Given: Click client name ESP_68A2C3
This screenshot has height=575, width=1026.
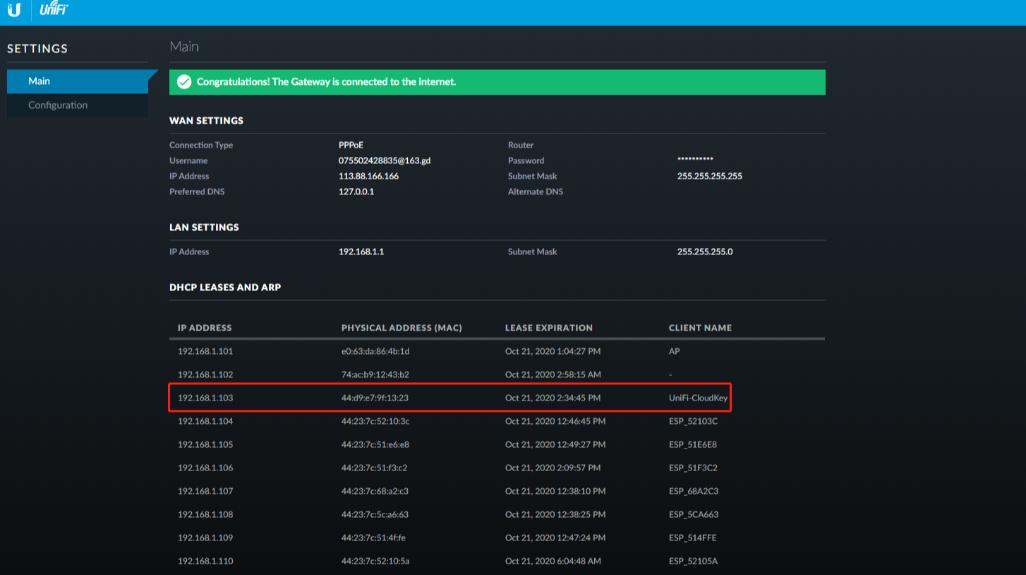Looking at the screenshot, I should click(x=693, y=491).
